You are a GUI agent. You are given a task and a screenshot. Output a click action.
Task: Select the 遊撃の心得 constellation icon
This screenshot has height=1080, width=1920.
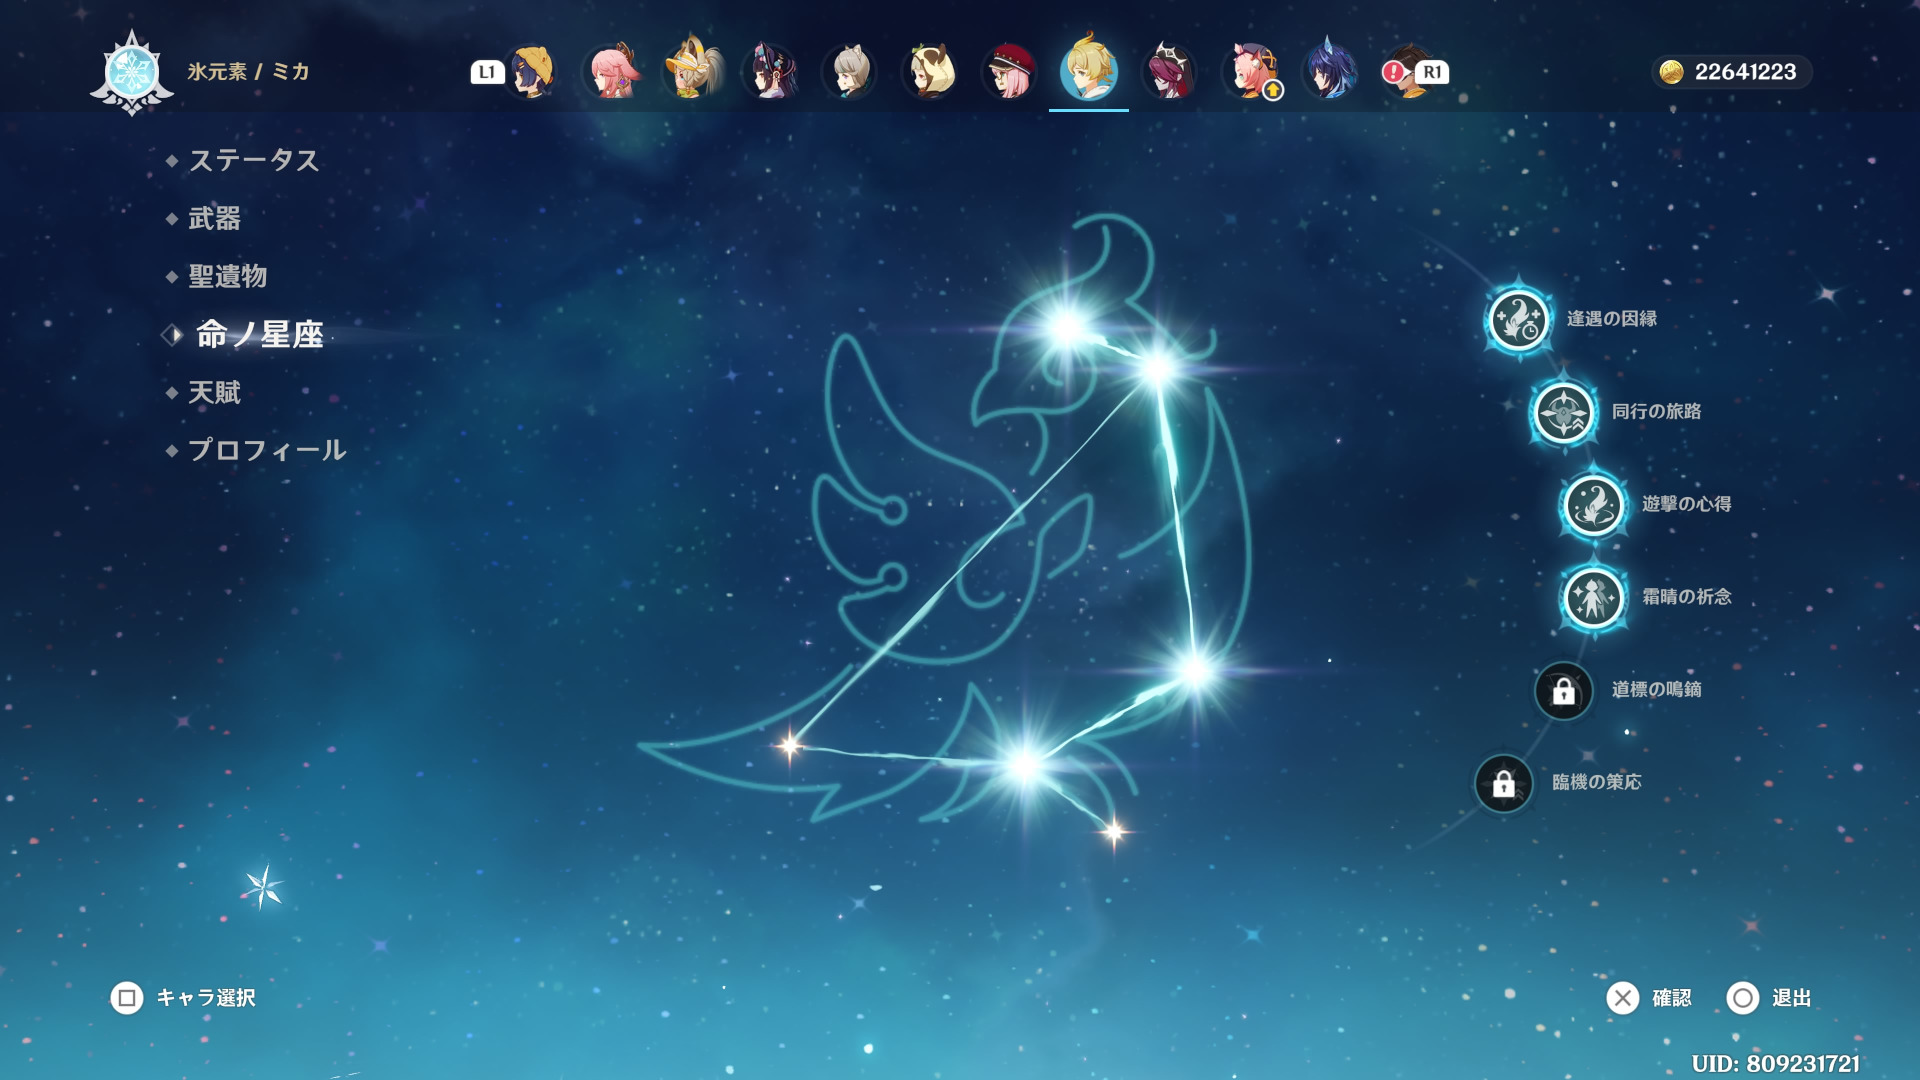[1593, 505]
